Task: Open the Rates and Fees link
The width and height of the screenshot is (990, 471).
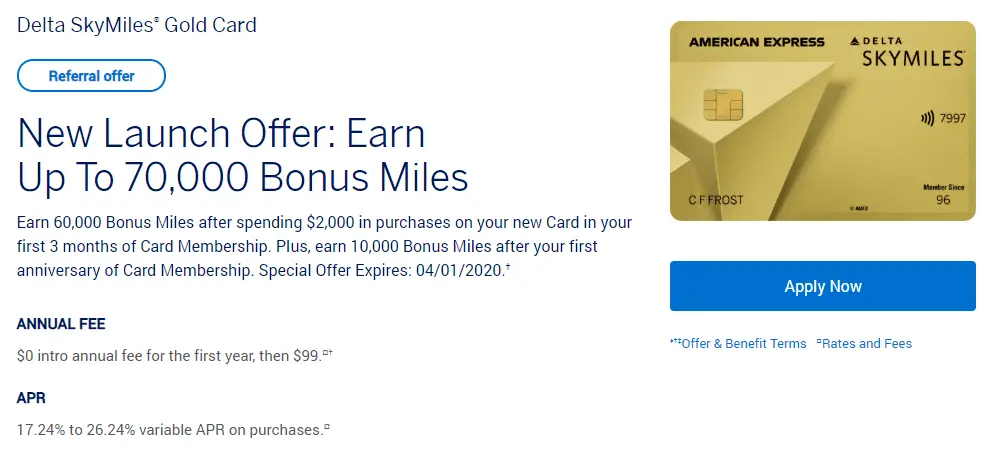Action: [868, 343]
